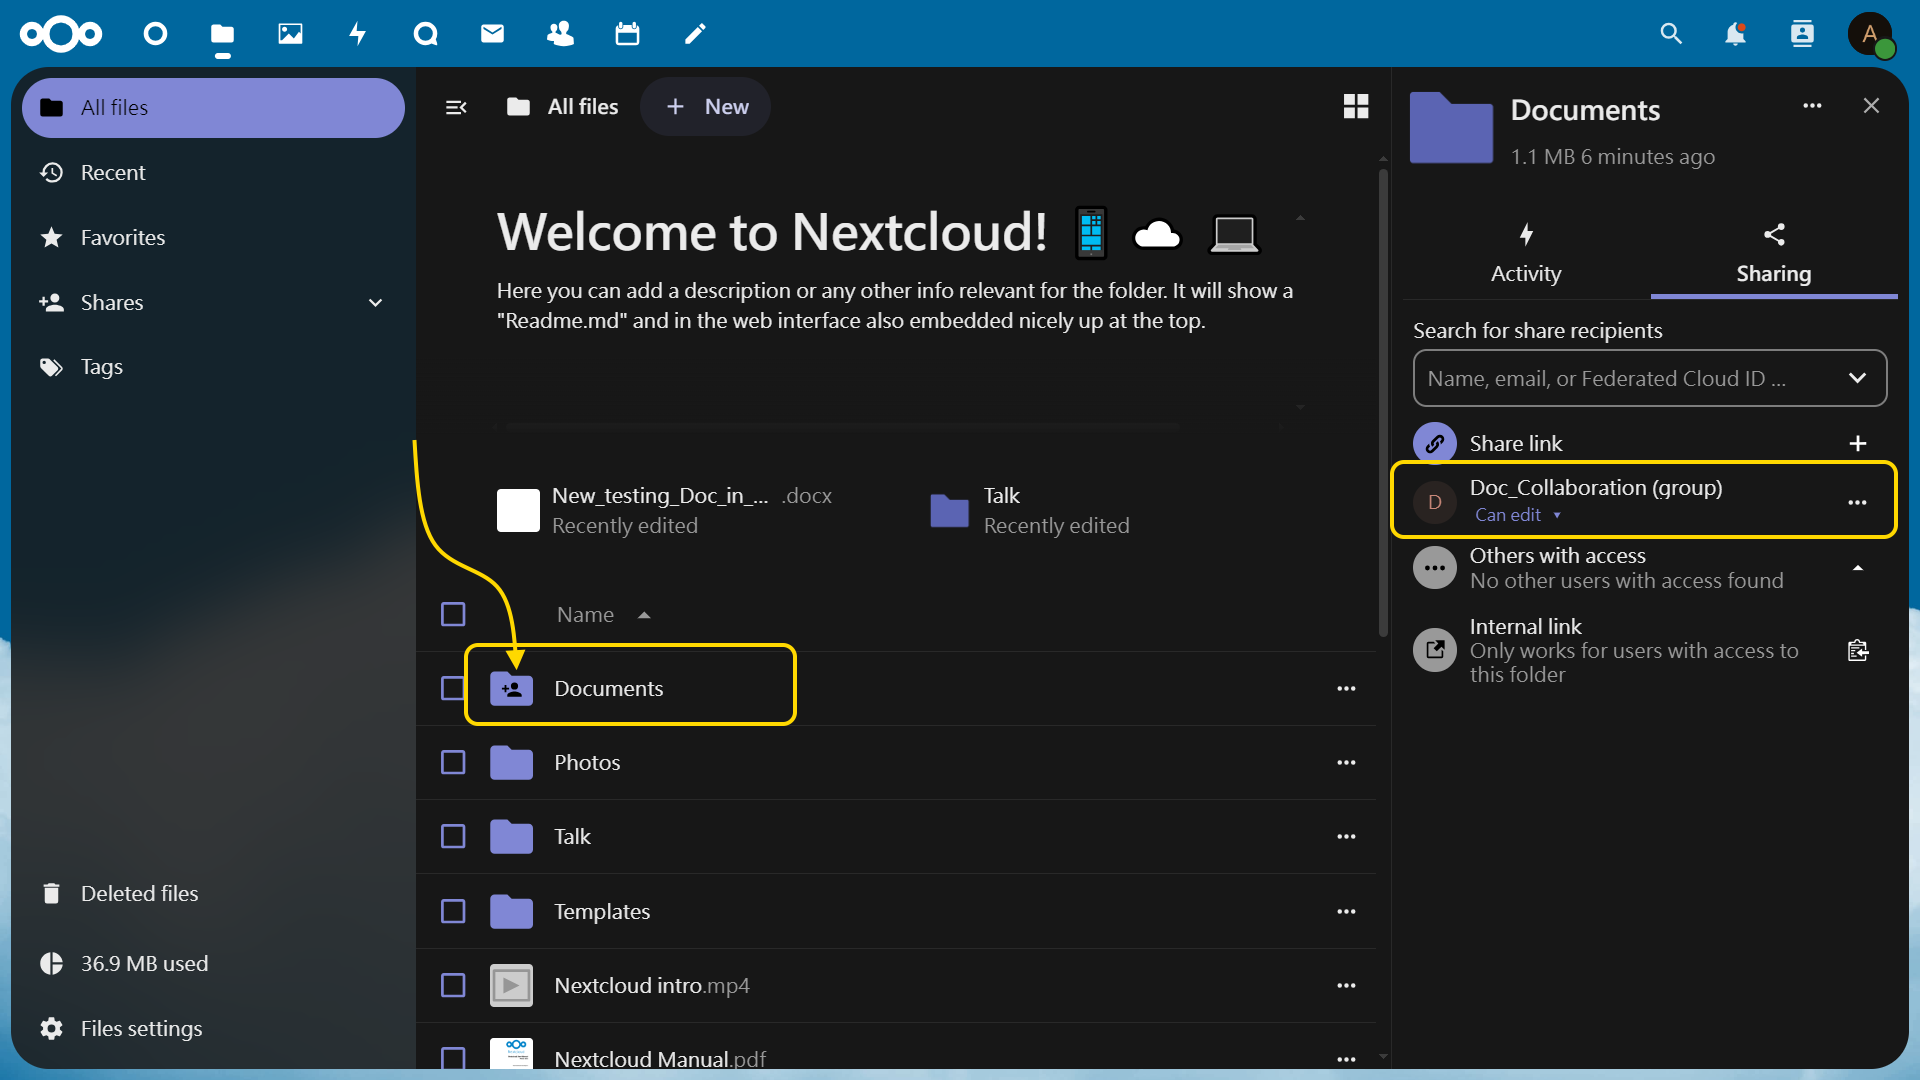This screenshot has height=1080, width=1920.
Task: Open the Can edit permission dropdown
Action: point(1518,515)
